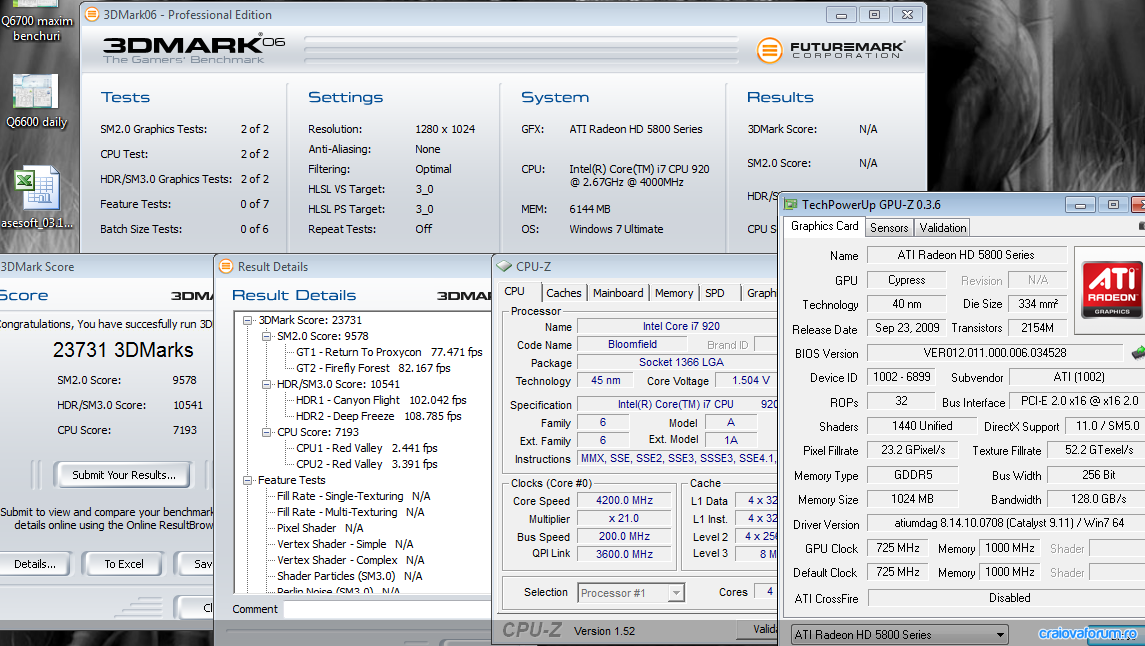Switch to the CPU tab in CPU-Z
The image size is (1145, 646).
point(515,291)
